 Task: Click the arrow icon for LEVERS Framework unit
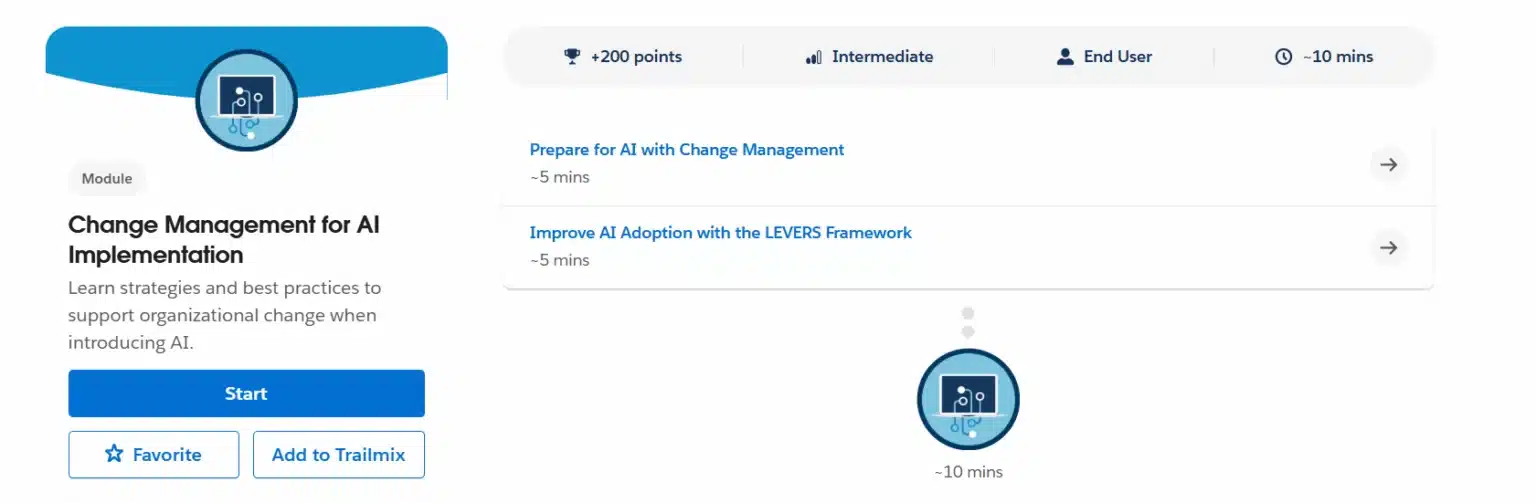1388,248
